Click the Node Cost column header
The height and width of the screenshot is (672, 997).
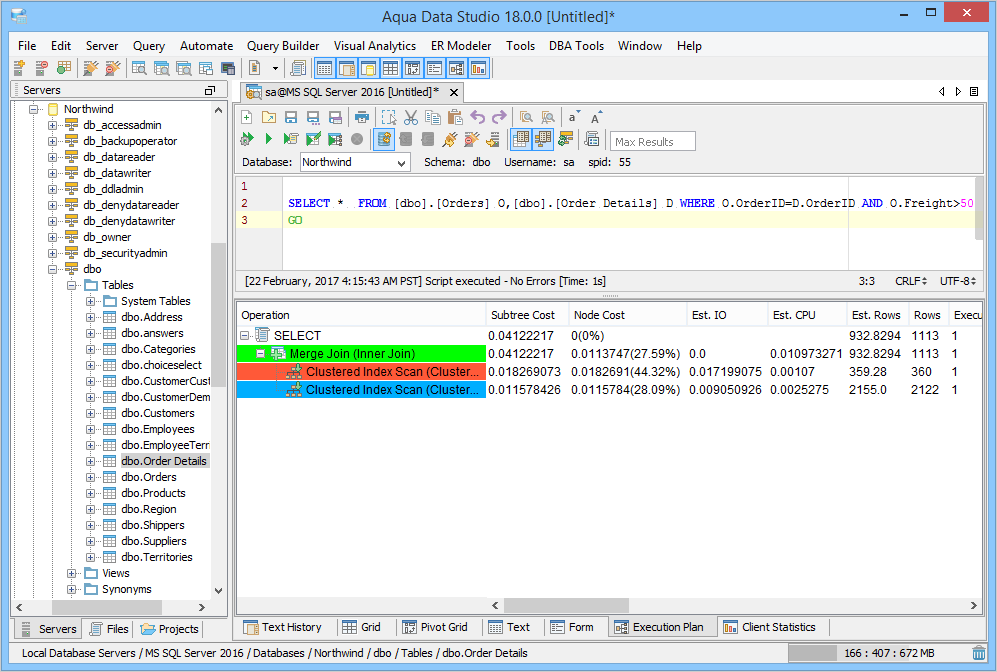[x=628, y=315]
